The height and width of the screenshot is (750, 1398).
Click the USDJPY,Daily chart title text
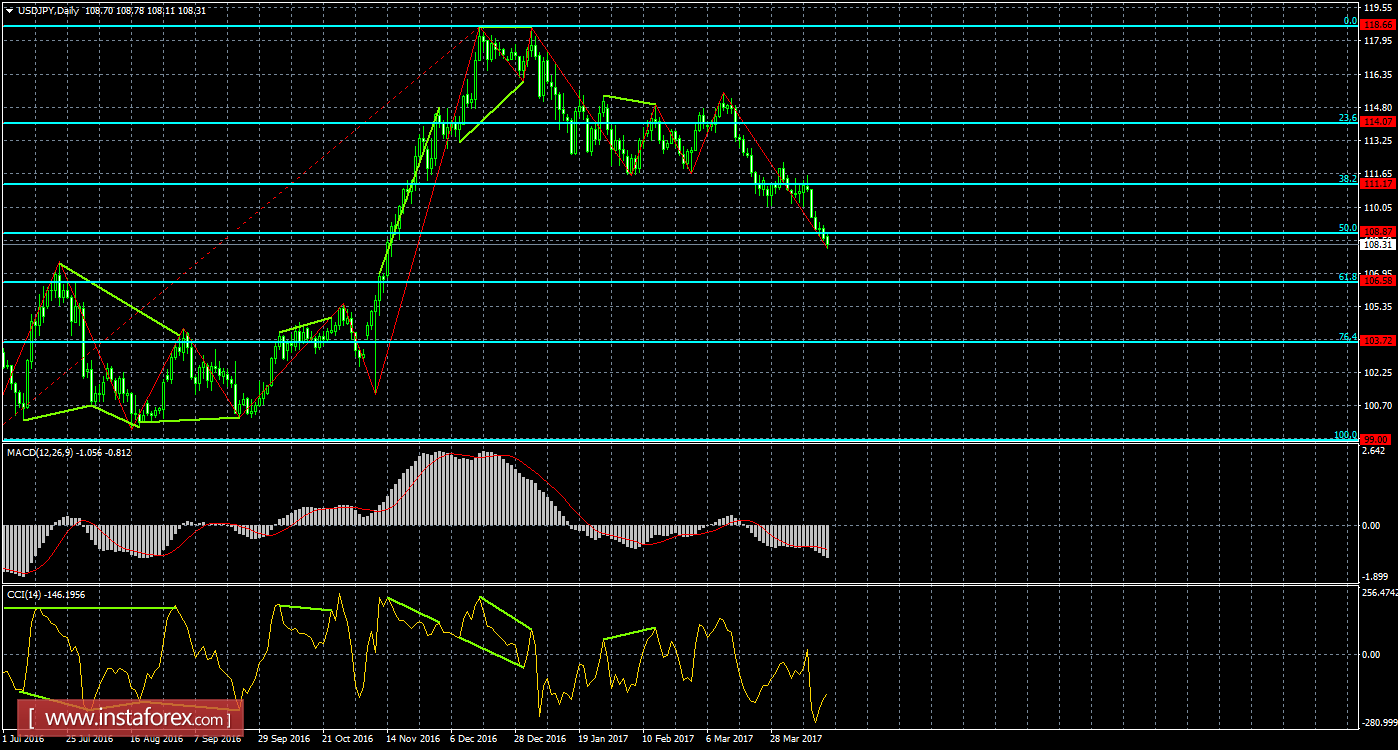coord(48,10)
